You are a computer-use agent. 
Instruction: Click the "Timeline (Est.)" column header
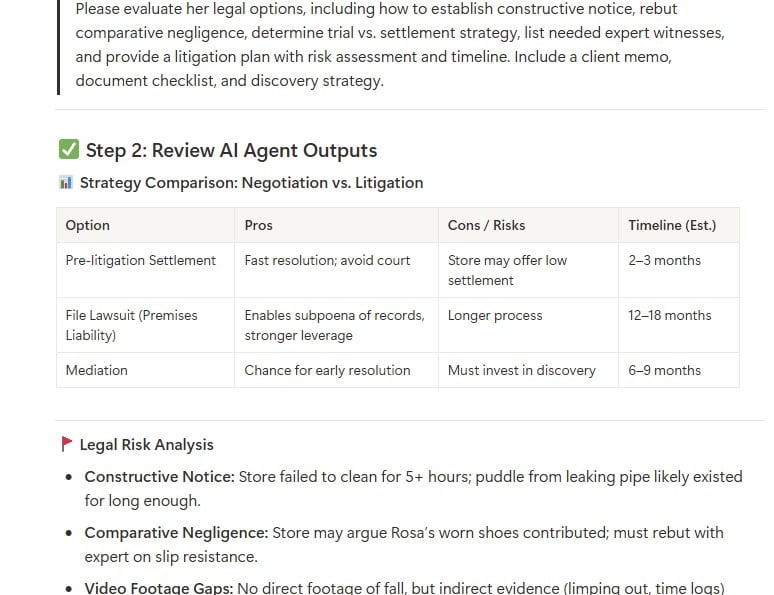672,225
